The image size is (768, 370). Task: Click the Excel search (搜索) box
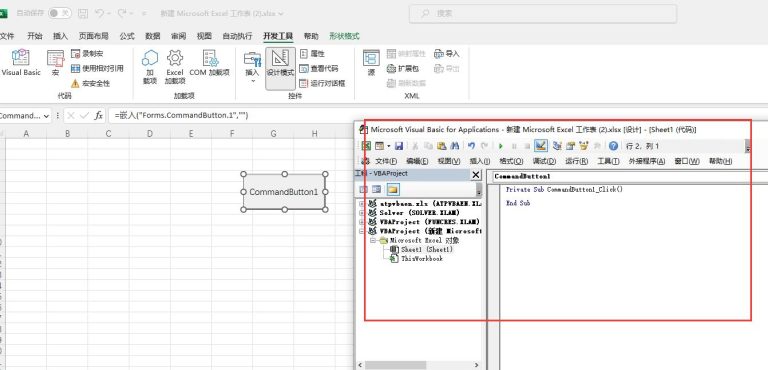[x=543, y=14]
